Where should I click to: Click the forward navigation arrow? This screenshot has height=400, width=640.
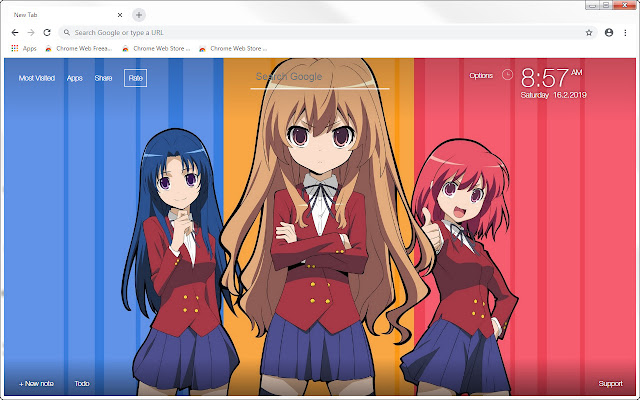pyautogui.click(x=31, y=32)
